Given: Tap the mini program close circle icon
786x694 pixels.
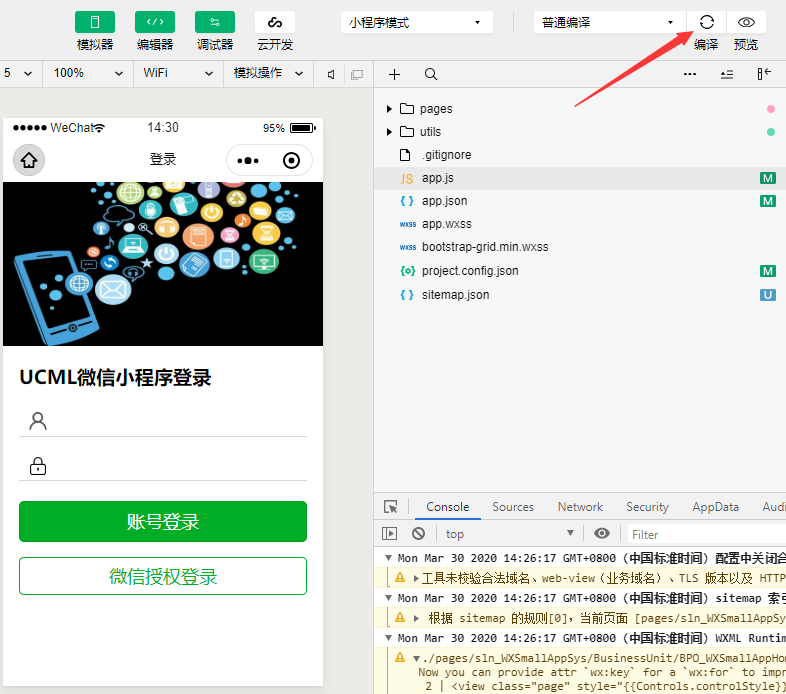Looking at the screenshot, I should coord(291,160).
